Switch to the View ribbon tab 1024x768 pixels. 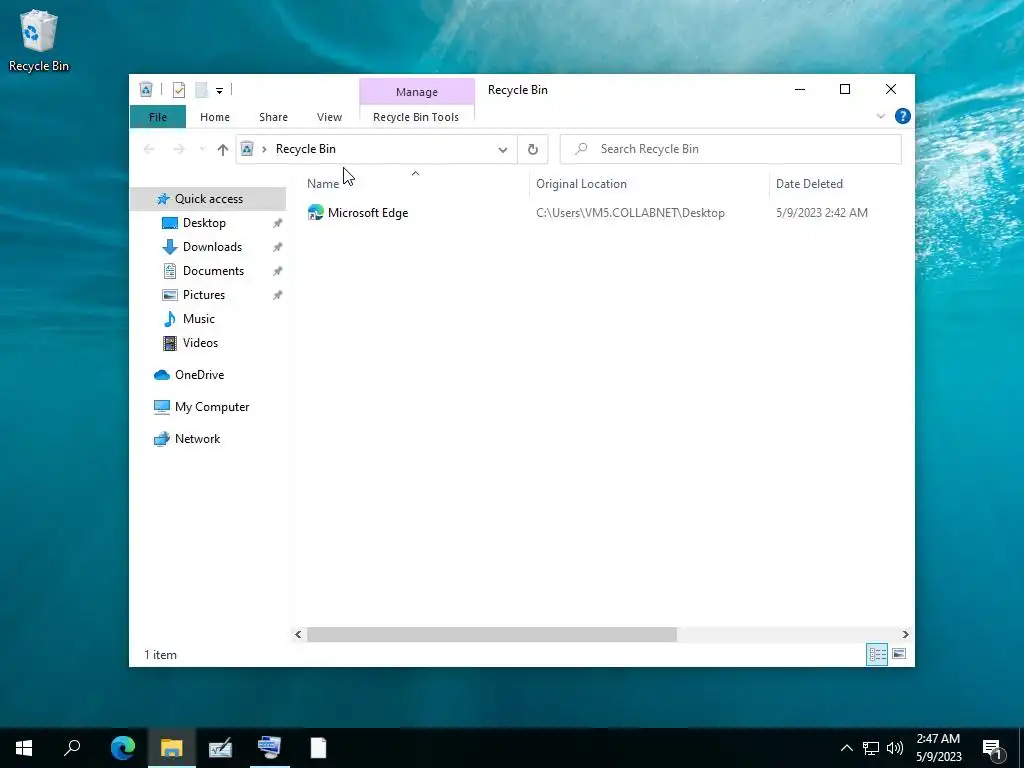[x=329, y=117]
